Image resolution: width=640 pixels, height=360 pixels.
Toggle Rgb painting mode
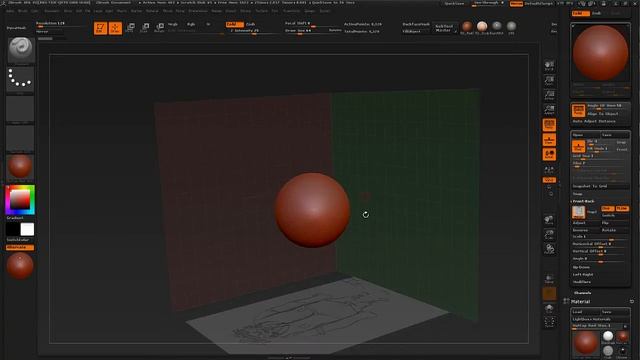point(191,24)
